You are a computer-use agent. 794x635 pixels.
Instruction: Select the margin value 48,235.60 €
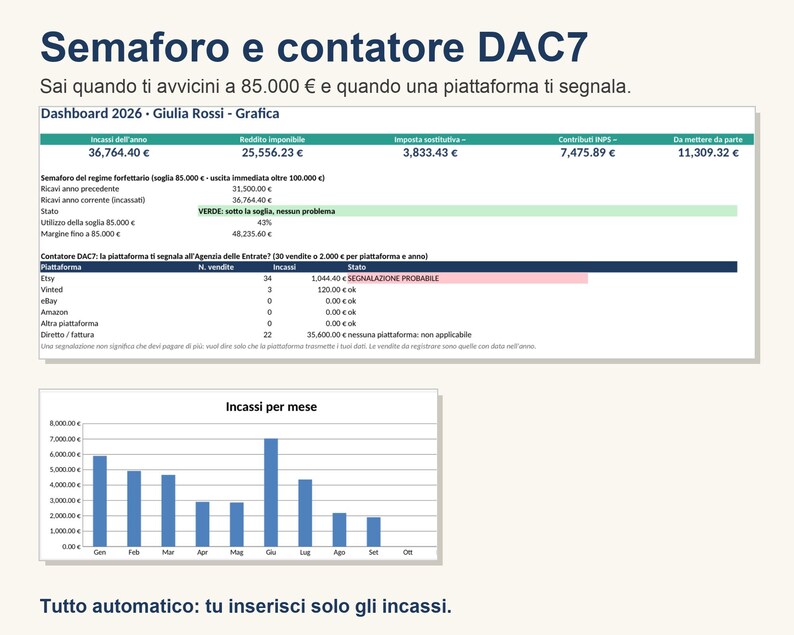[x=252, y=234]
